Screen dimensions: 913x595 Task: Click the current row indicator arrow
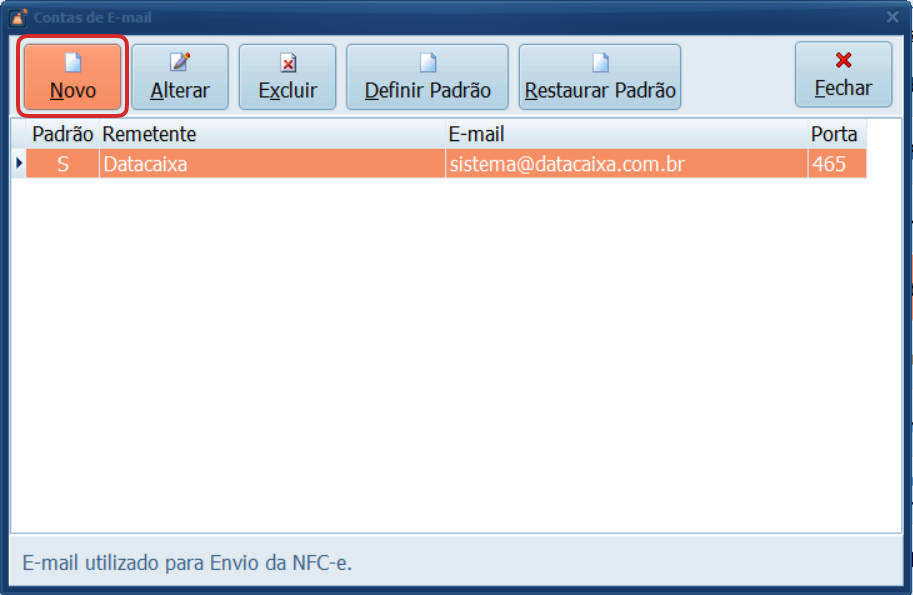coord(18,164)
